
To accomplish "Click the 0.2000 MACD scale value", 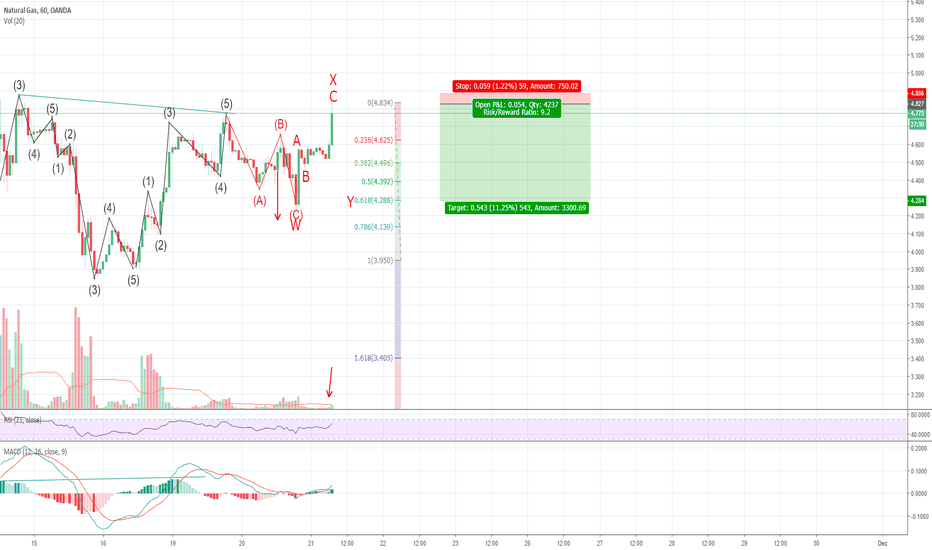I will pyautogui.click(x=918, y=449).
